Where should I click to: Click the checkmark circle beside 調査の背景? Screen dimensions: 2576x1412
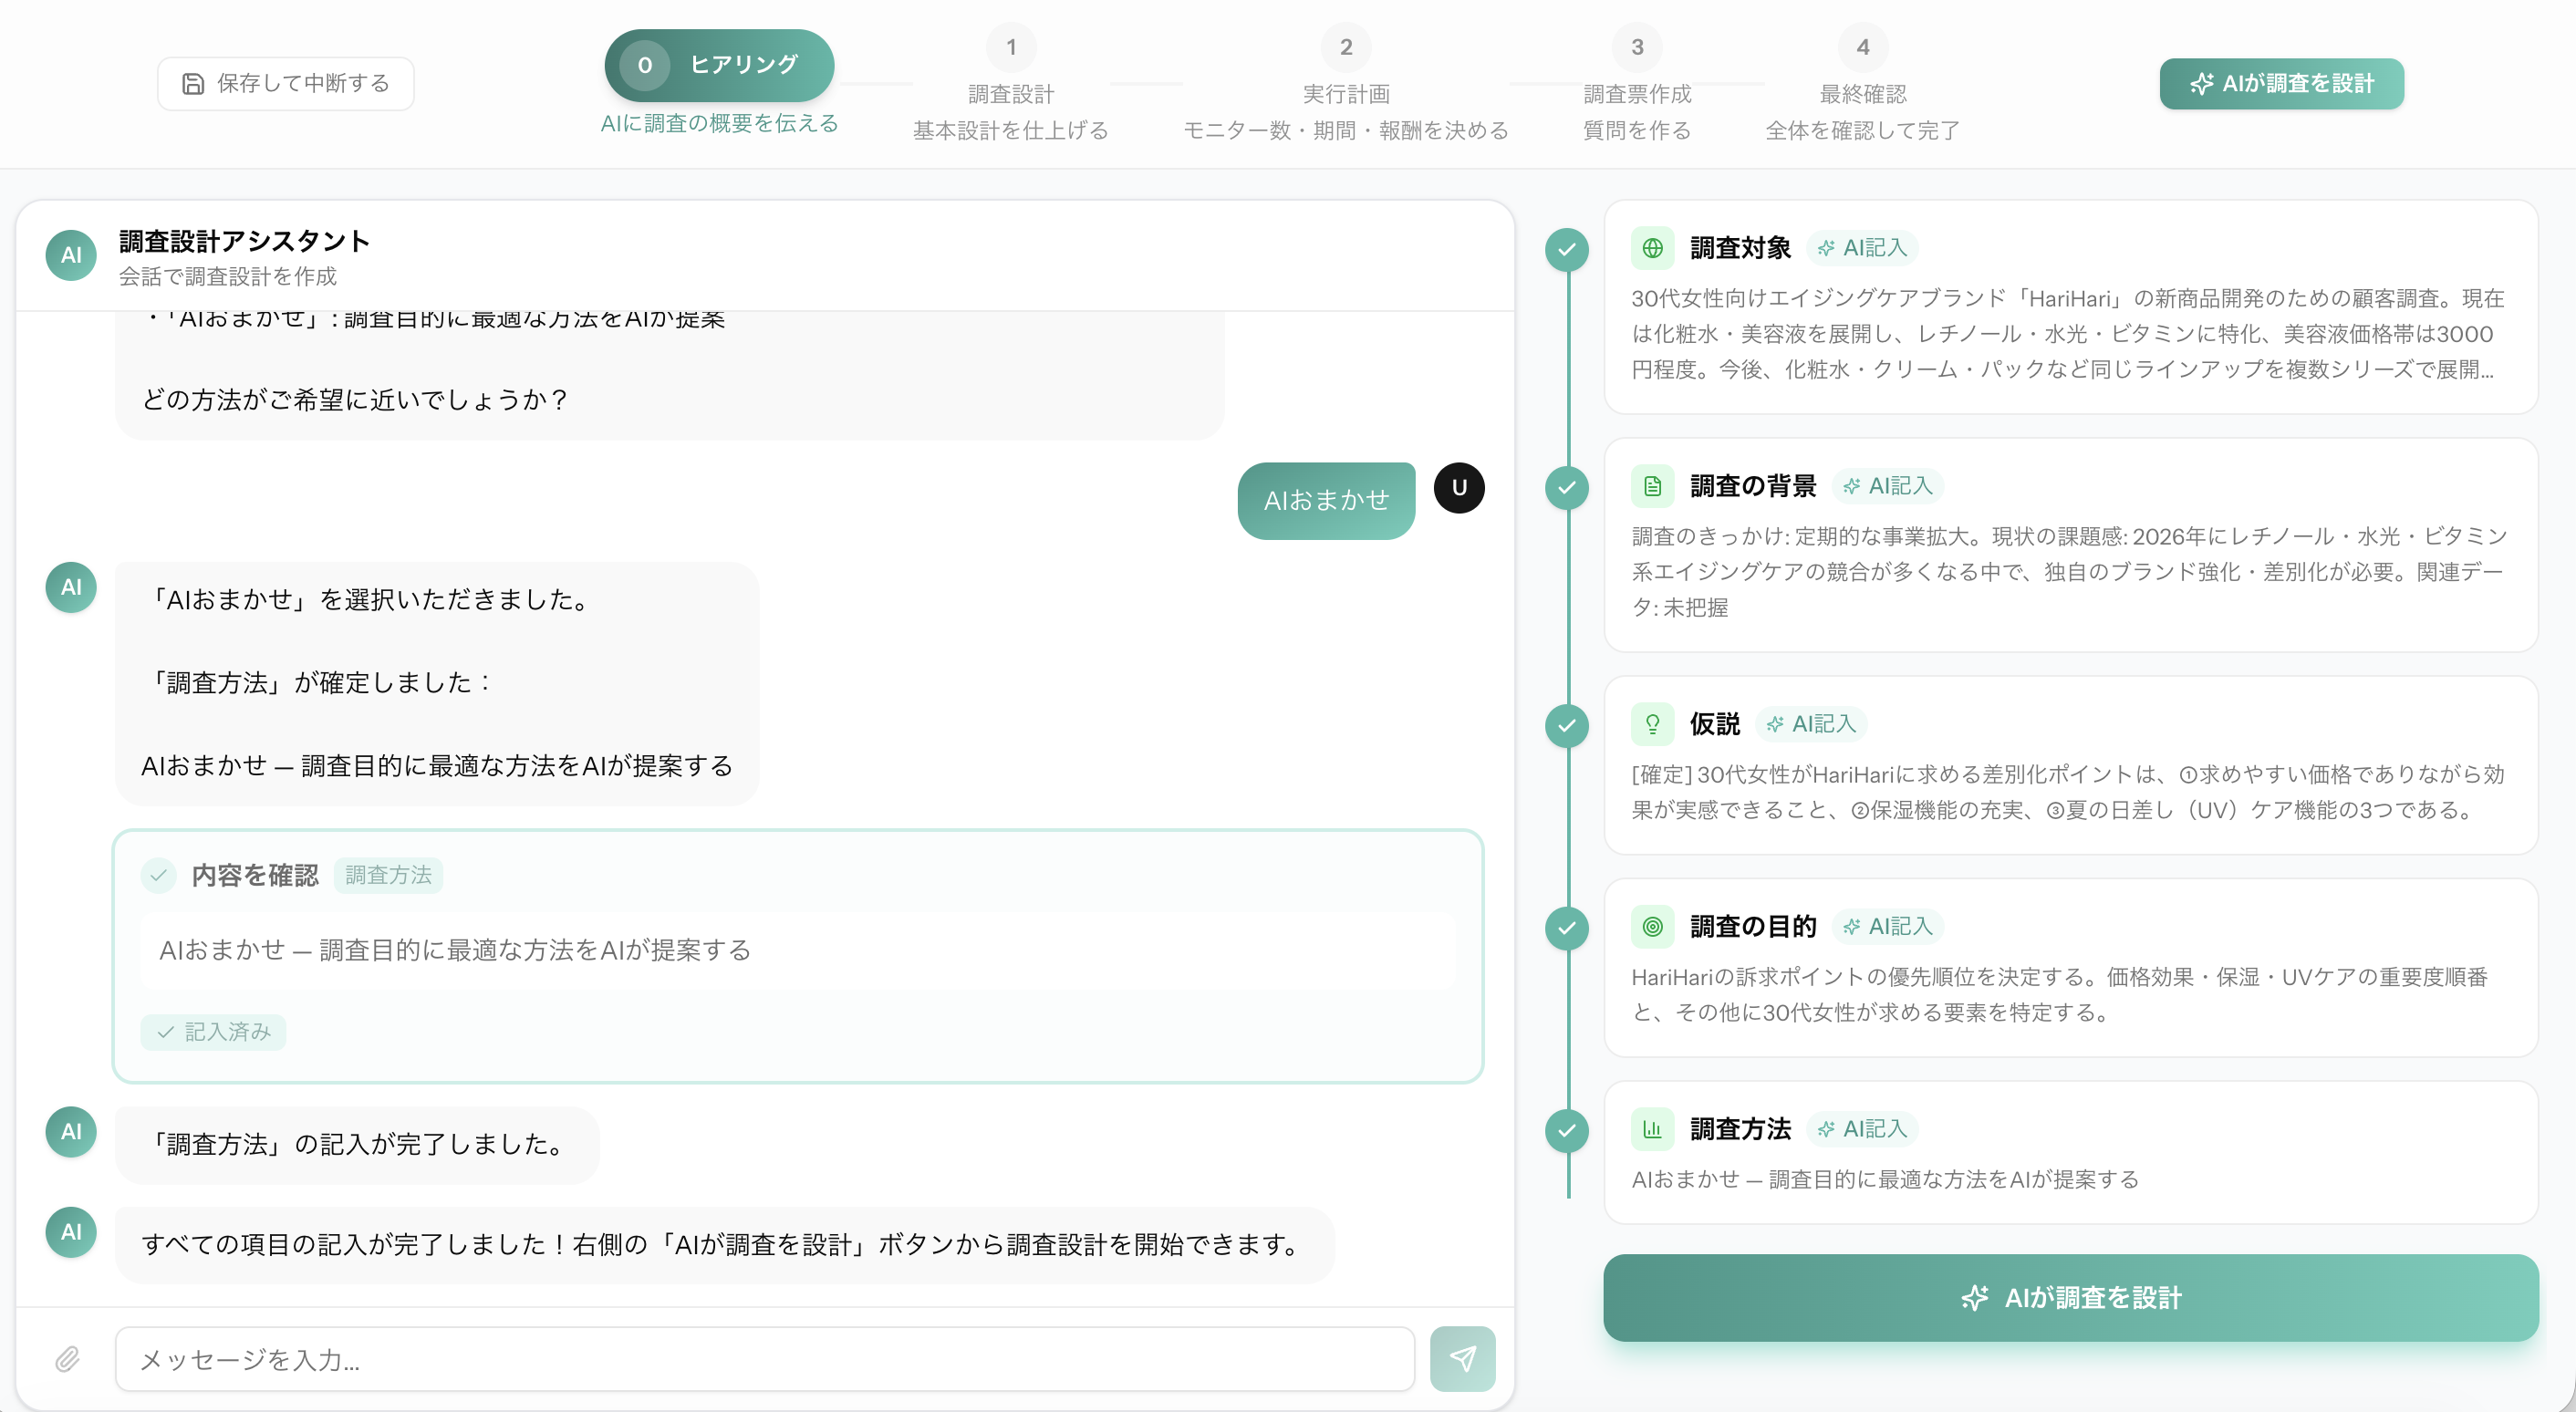(x=1567, y=487)
